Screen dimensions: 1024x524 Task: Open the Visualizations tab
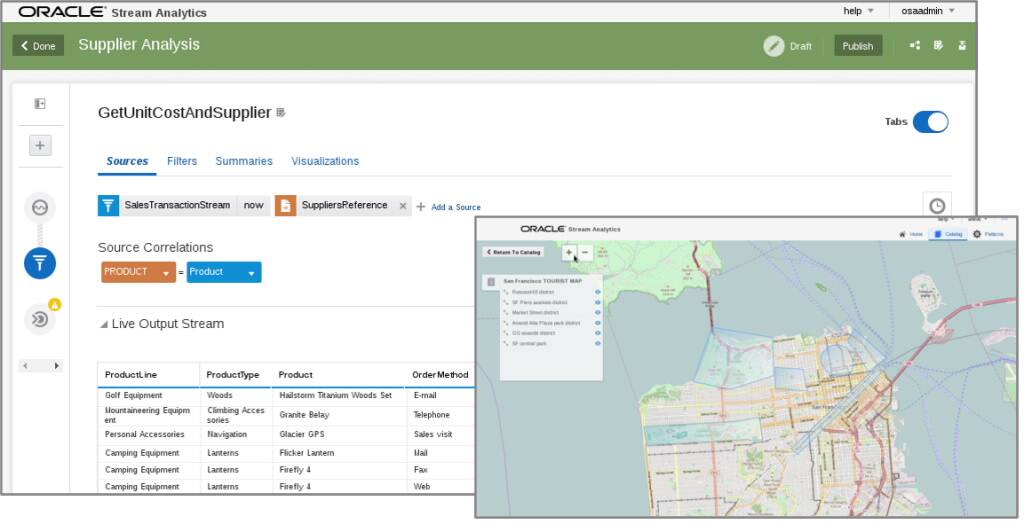point(325,161)
